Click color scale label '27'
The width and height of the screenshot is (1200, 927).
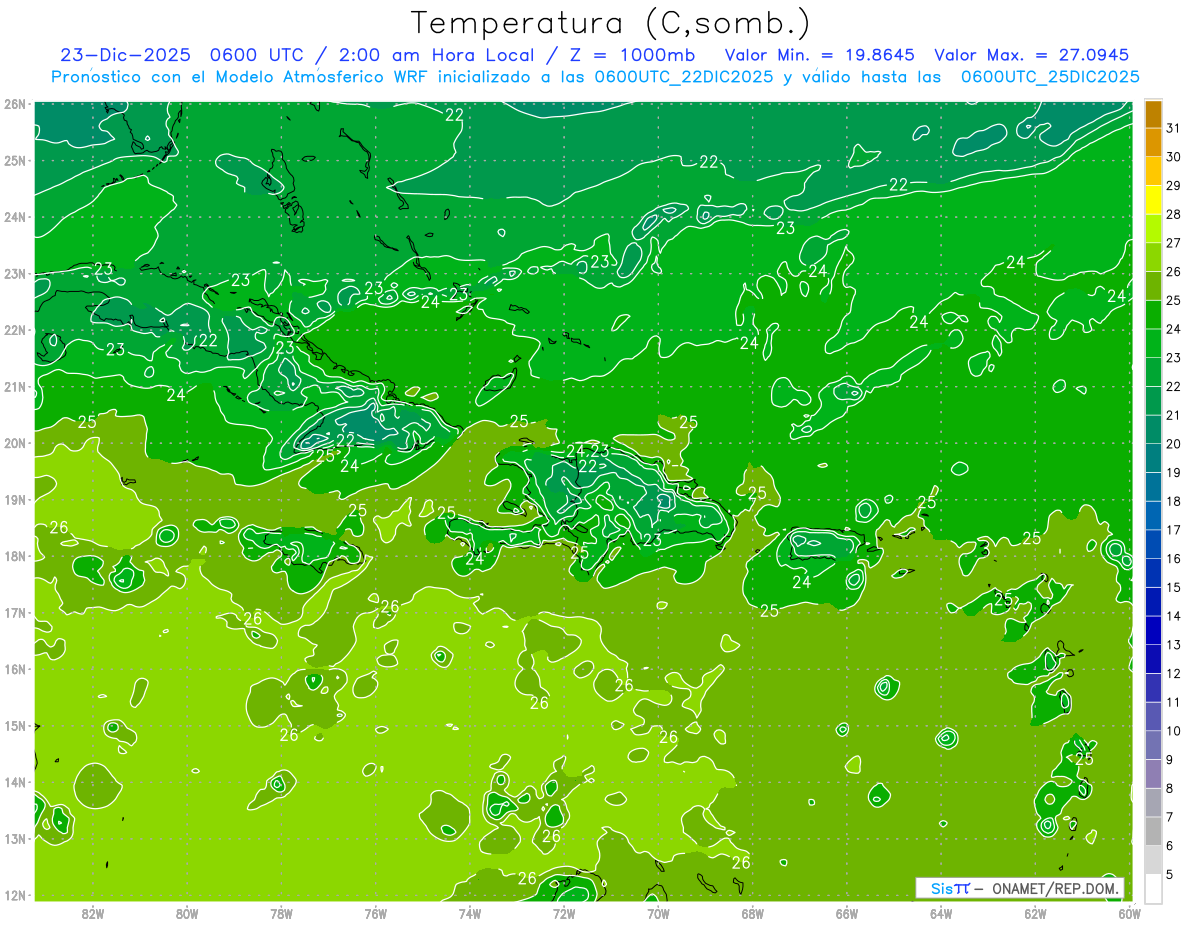point(1173,243)
